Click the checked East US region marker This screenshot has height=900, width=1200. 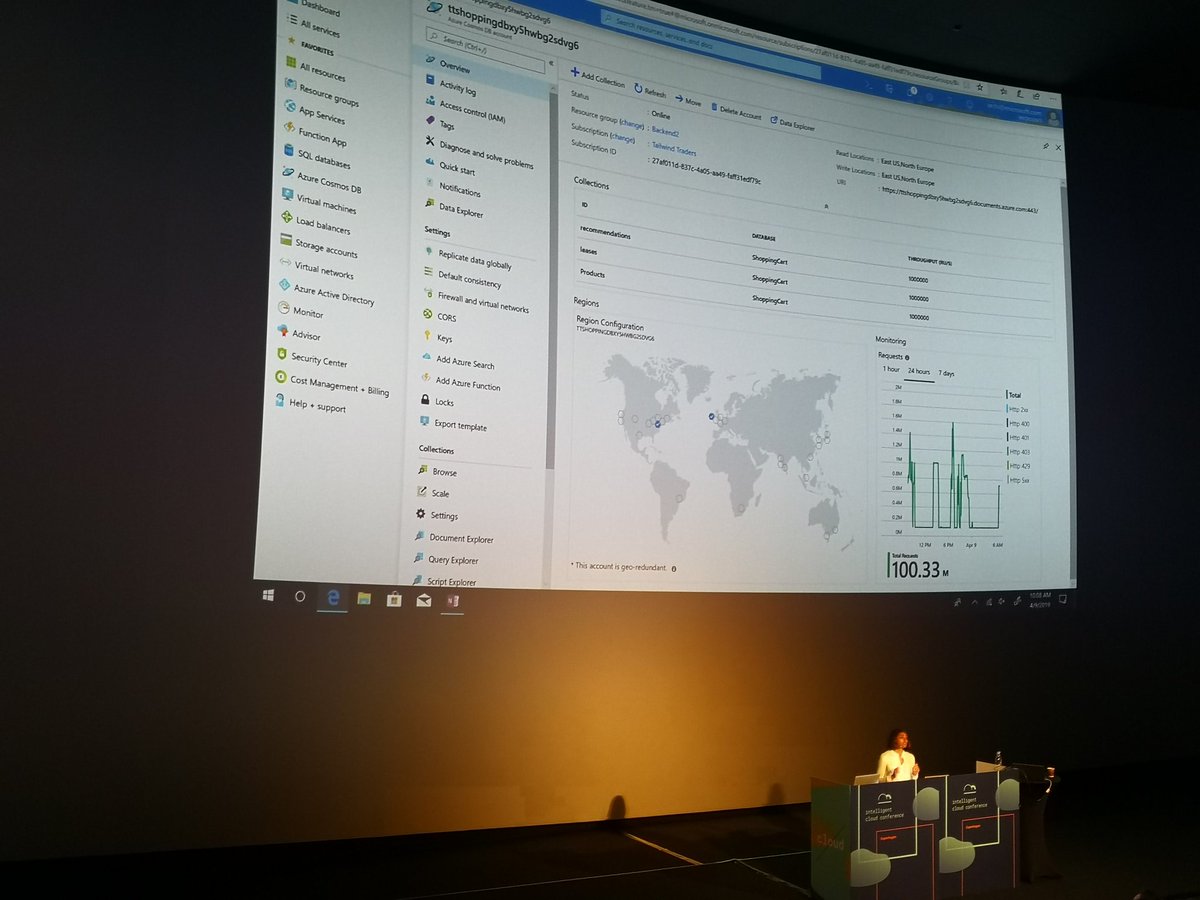click(658, 423)
